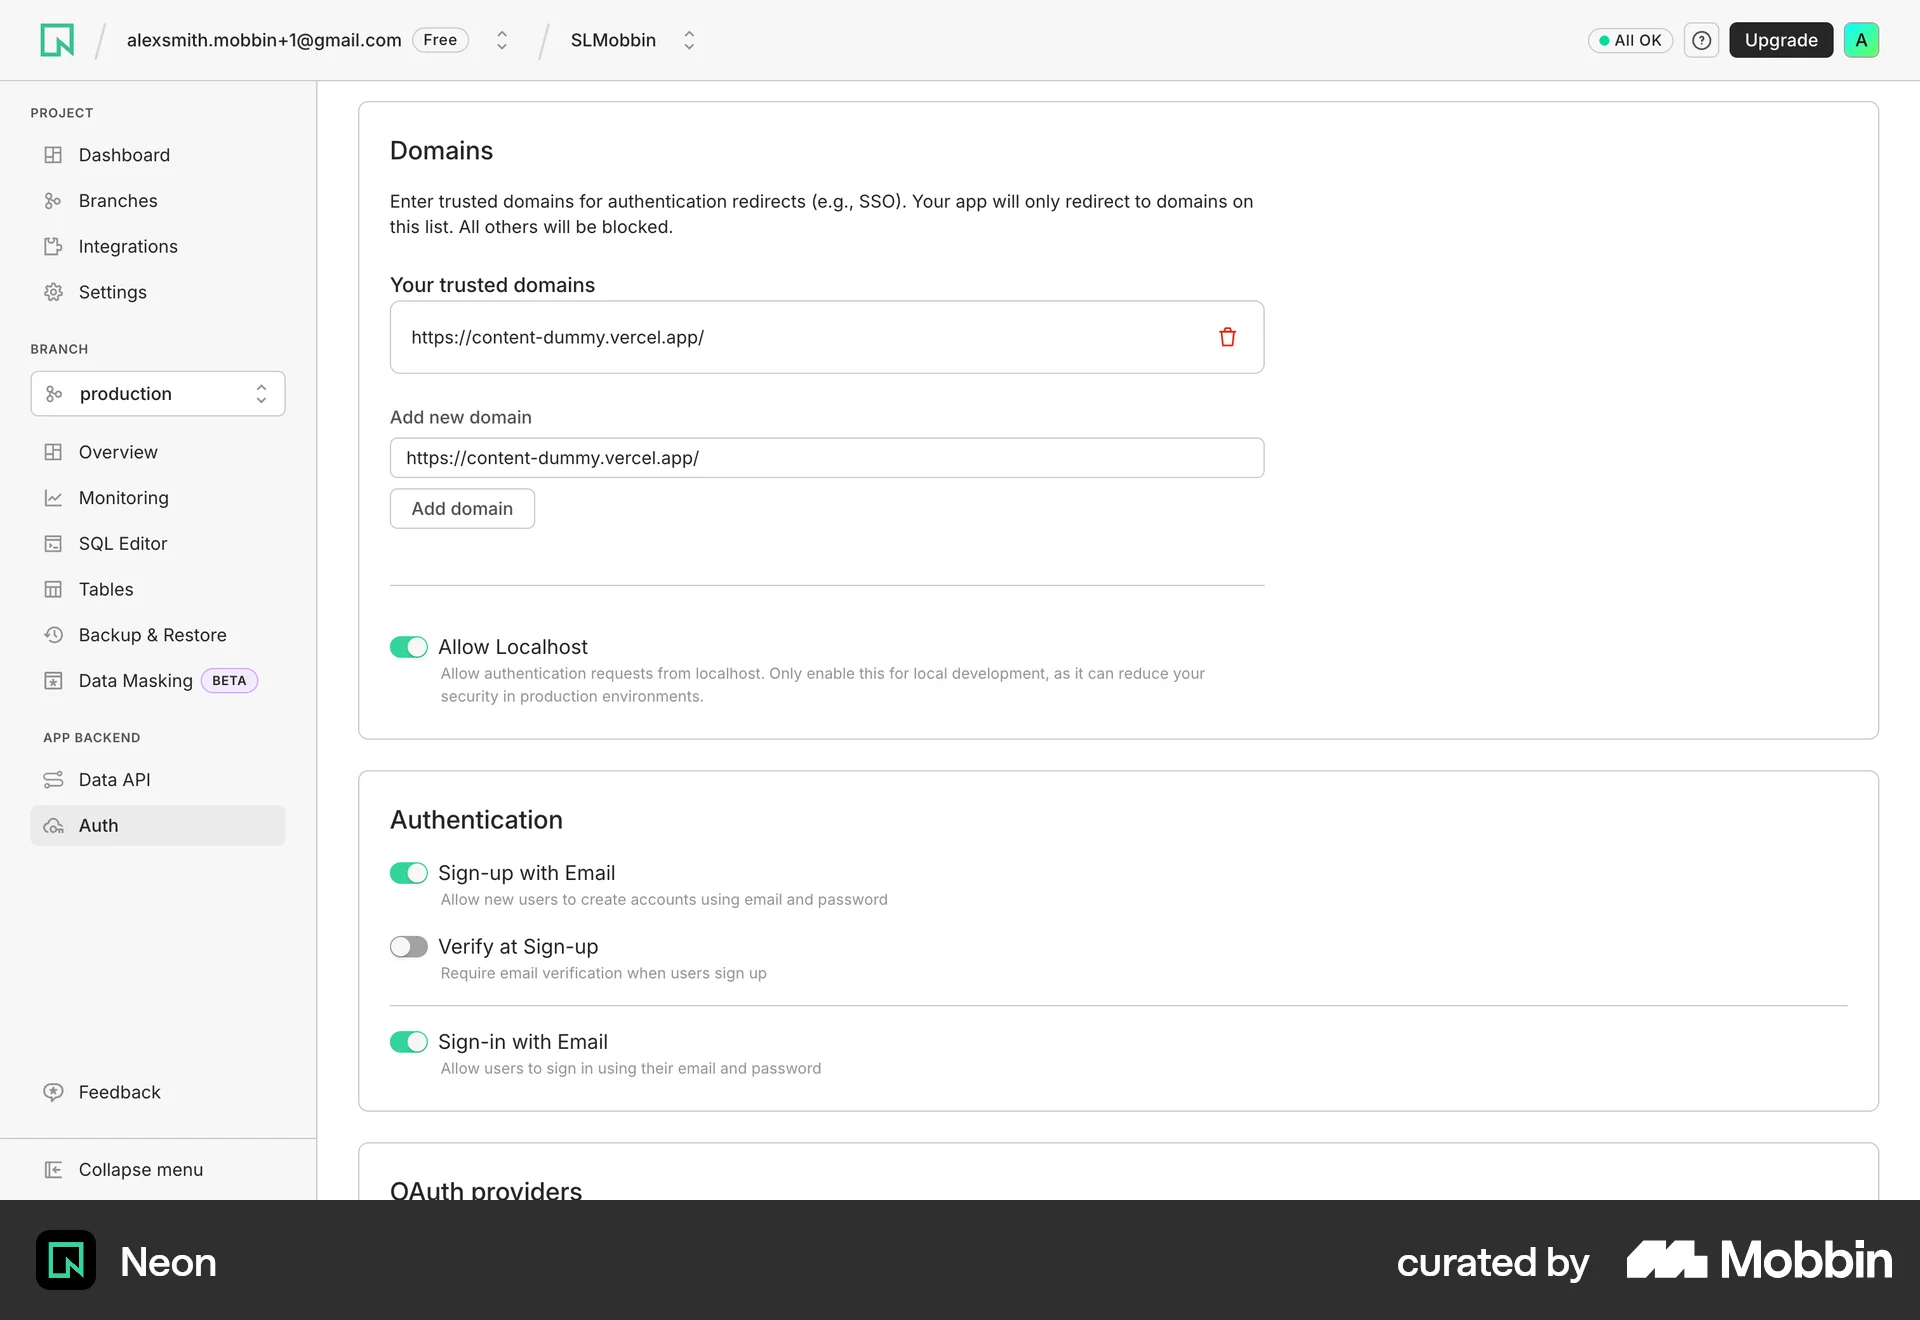
Task: Go to Branches page
Action: [x=158, y=201]
